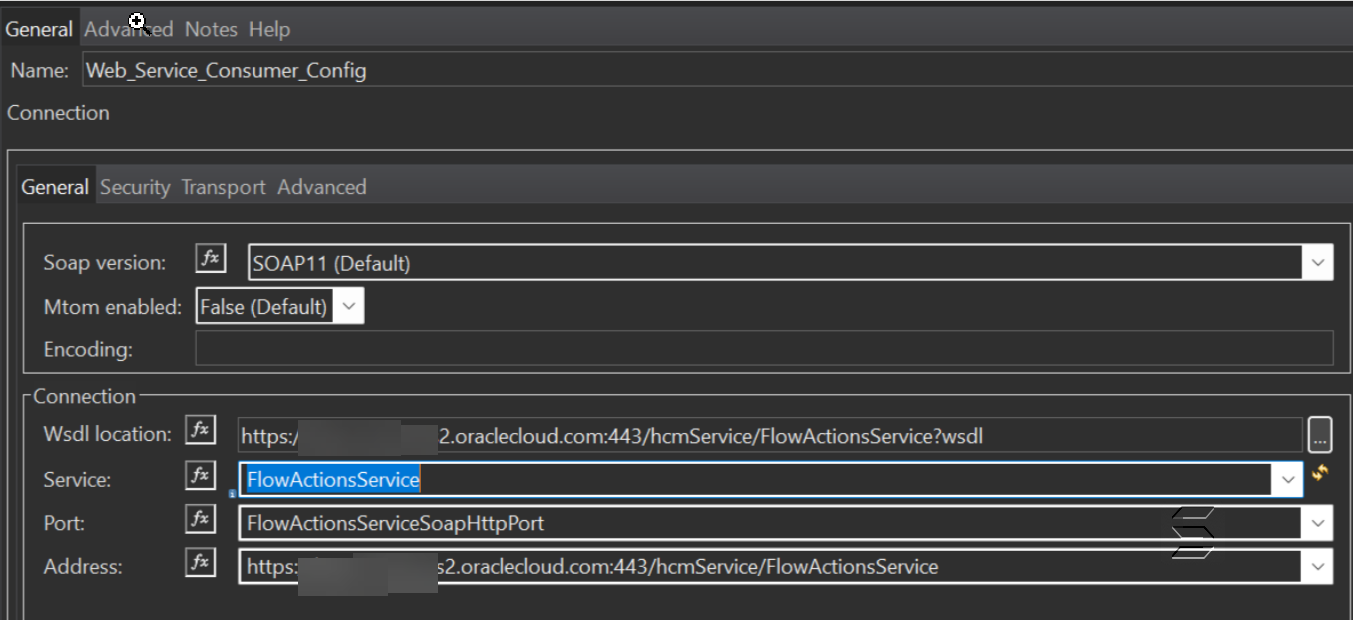1353x620 pixels.
Task: Switch to the Security sub-tab
Action: (x=135, y=187)
